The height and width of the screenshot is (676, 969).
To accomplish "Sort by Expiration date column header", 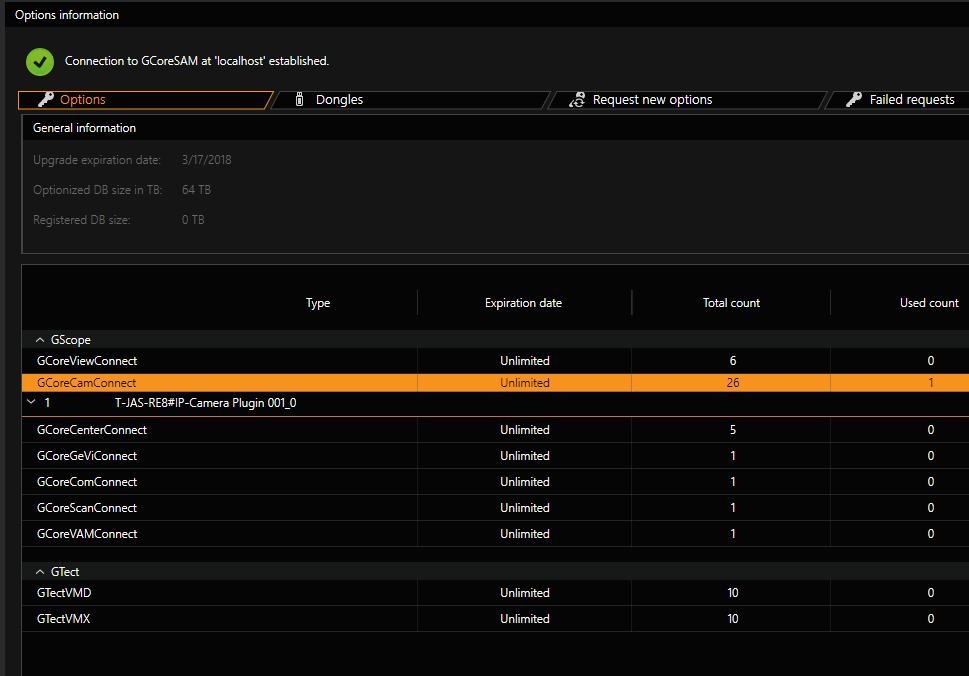I will click(x=523, y=303).
